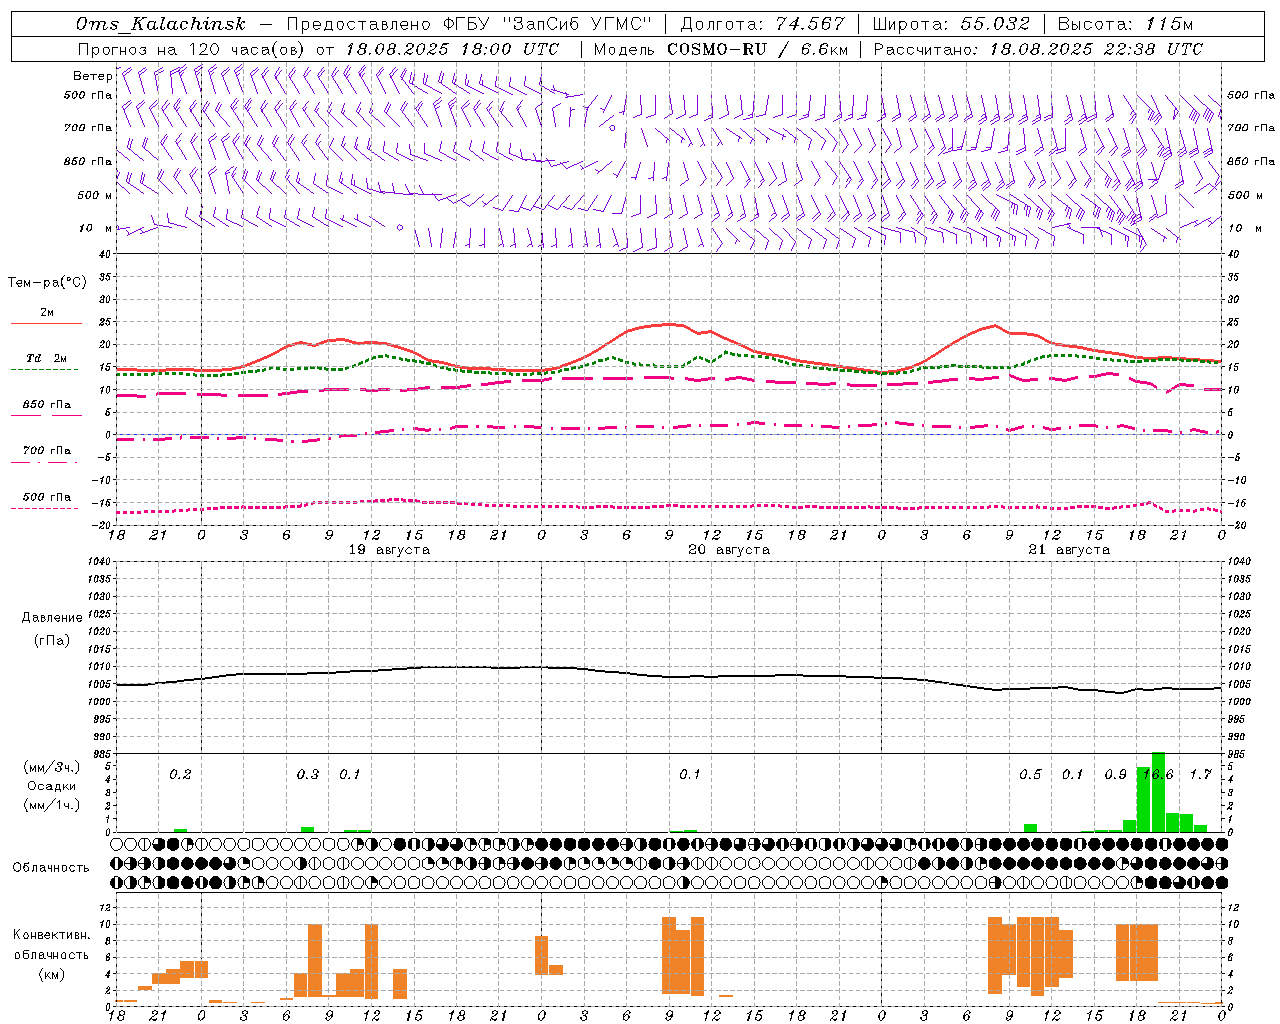Click the Давление pressure panel label
Viewport: 1280px width, 1024px height.
click(x=51, y=618)
